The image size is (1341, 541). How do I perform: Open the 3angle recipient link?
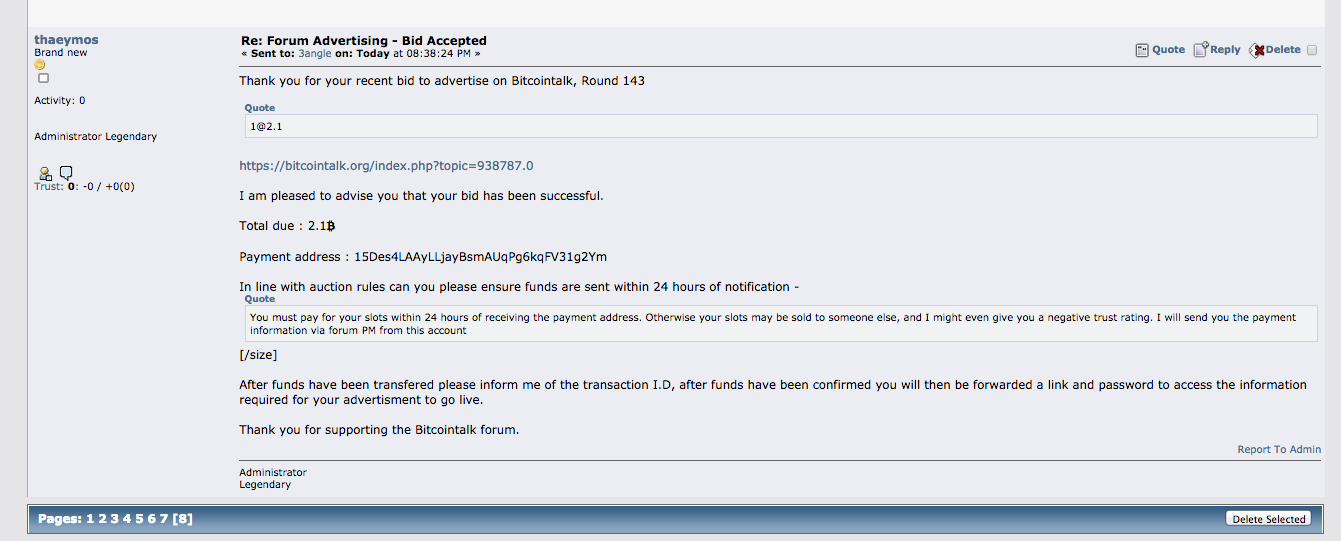pos(315,54)
